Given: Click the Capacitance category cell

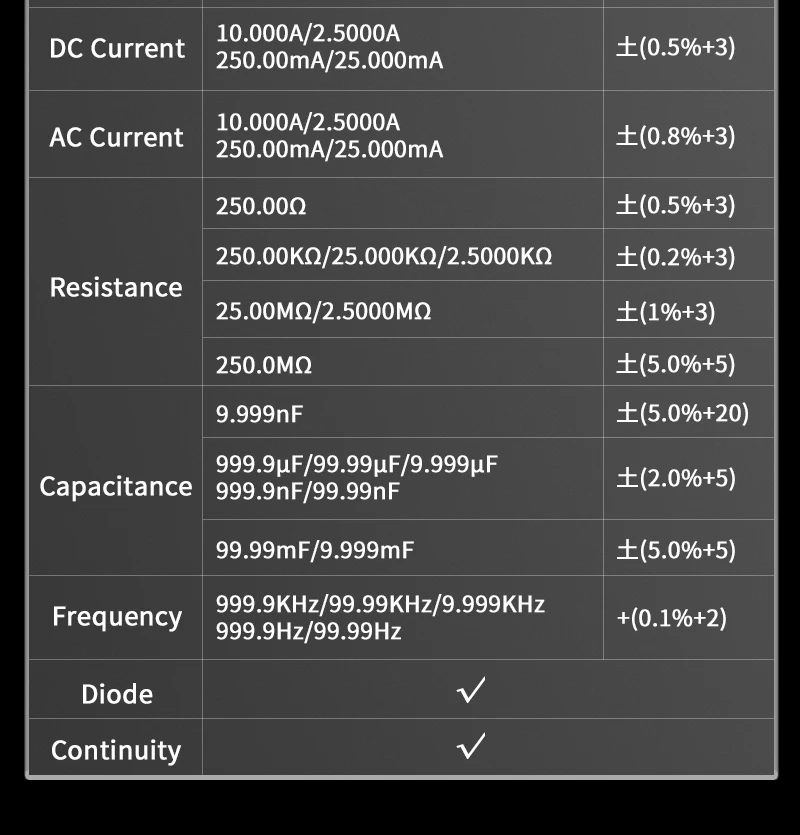Looking at the screenshot, I should pos(116,480).
